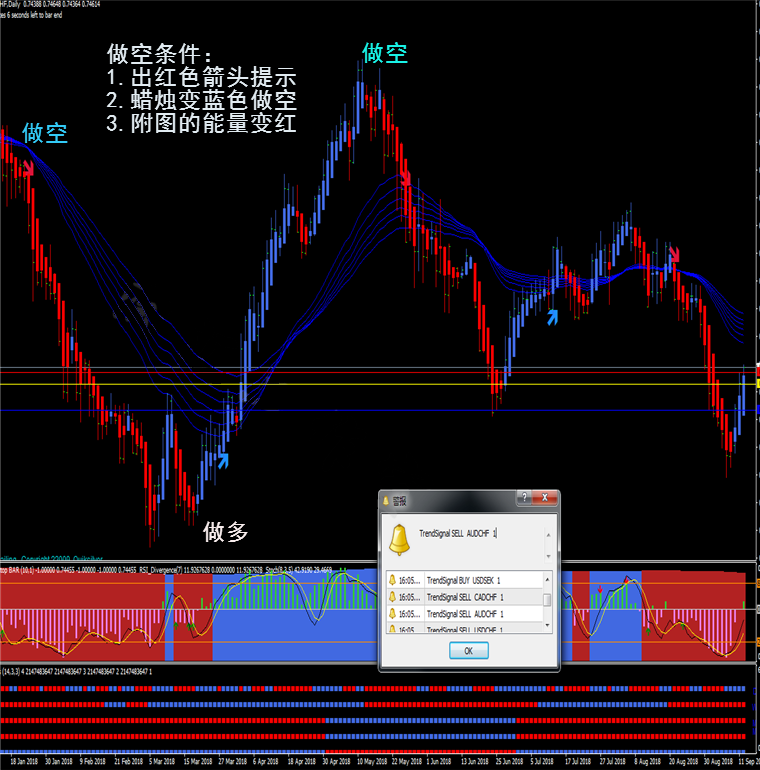Select the TrendSignal SELL AUDCHF list row
Viewport: 760px width, 770px height.
pyautogui.click(x=464, y=614)
